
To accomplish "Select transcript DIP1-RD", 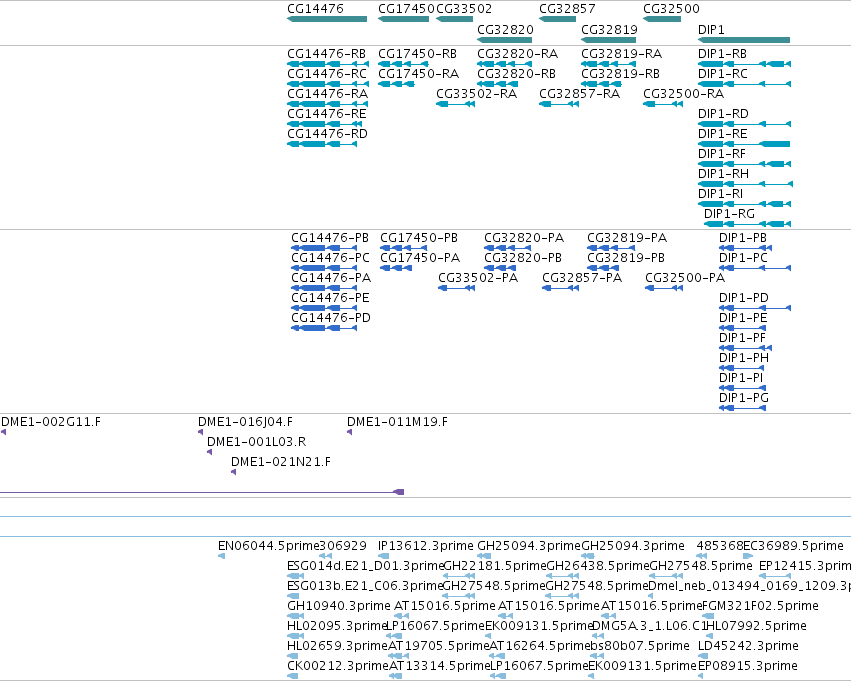I will [723, 114].
